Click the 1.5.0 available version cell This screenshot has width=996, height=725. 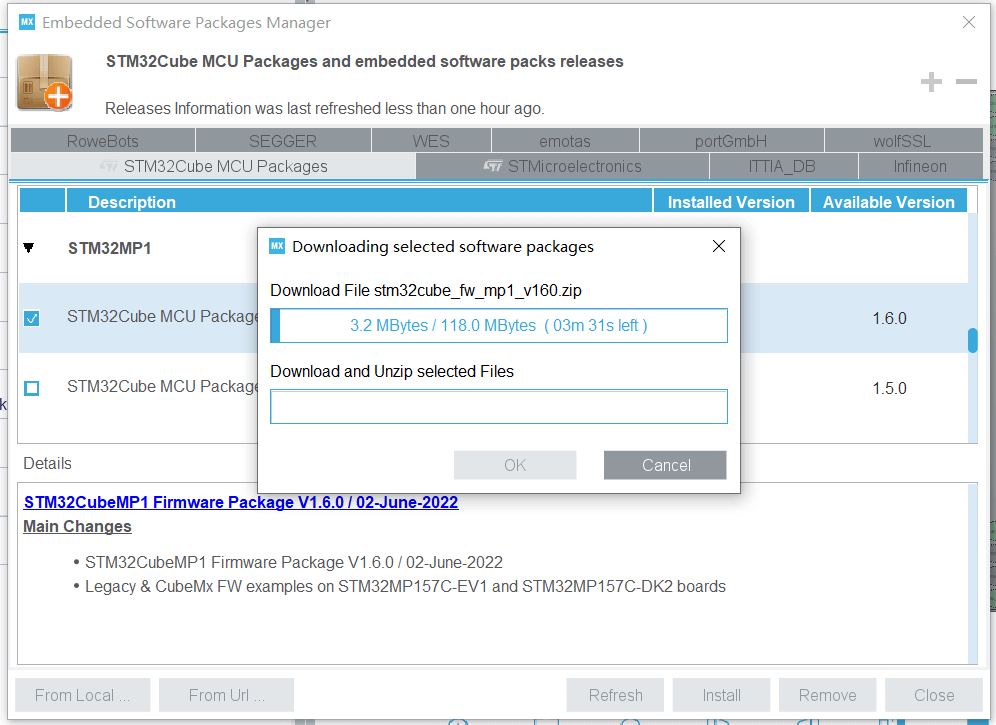click(889, 388)
